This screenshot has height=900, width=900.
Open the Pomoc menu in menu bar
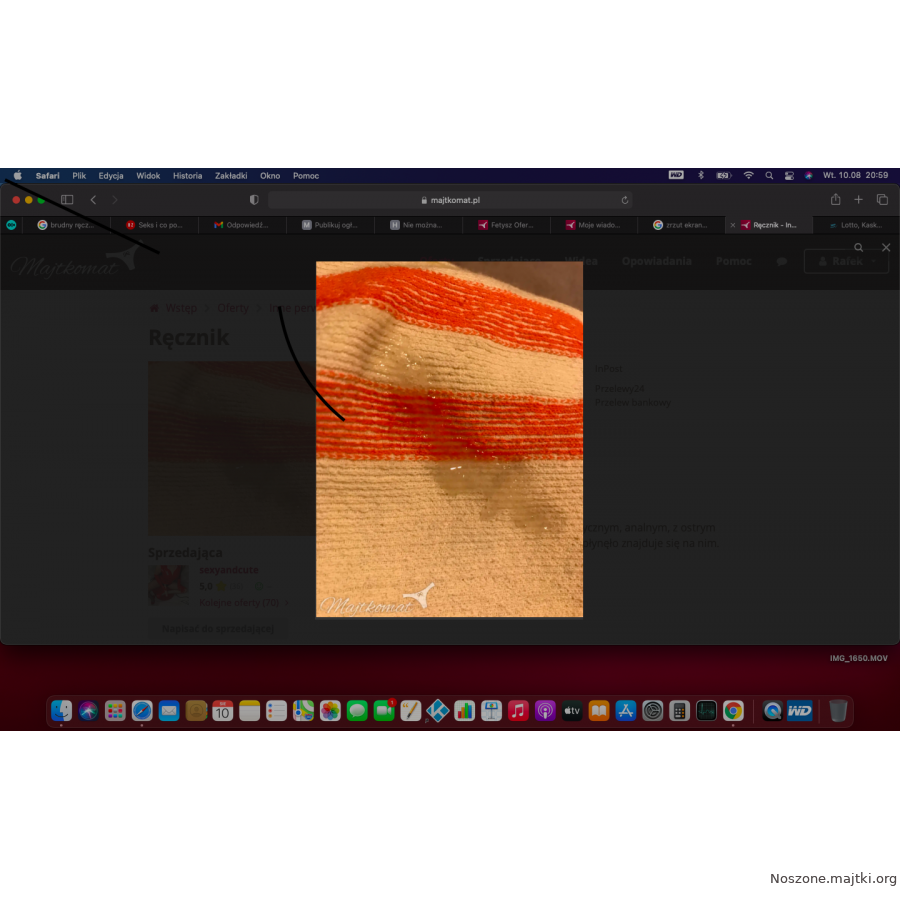click(x=306, y=176)
